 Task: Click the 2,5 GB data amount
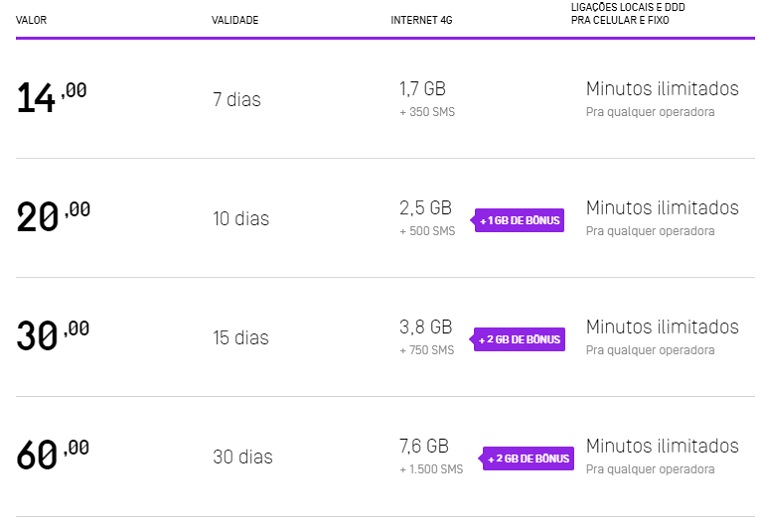[x=425, y=208]
